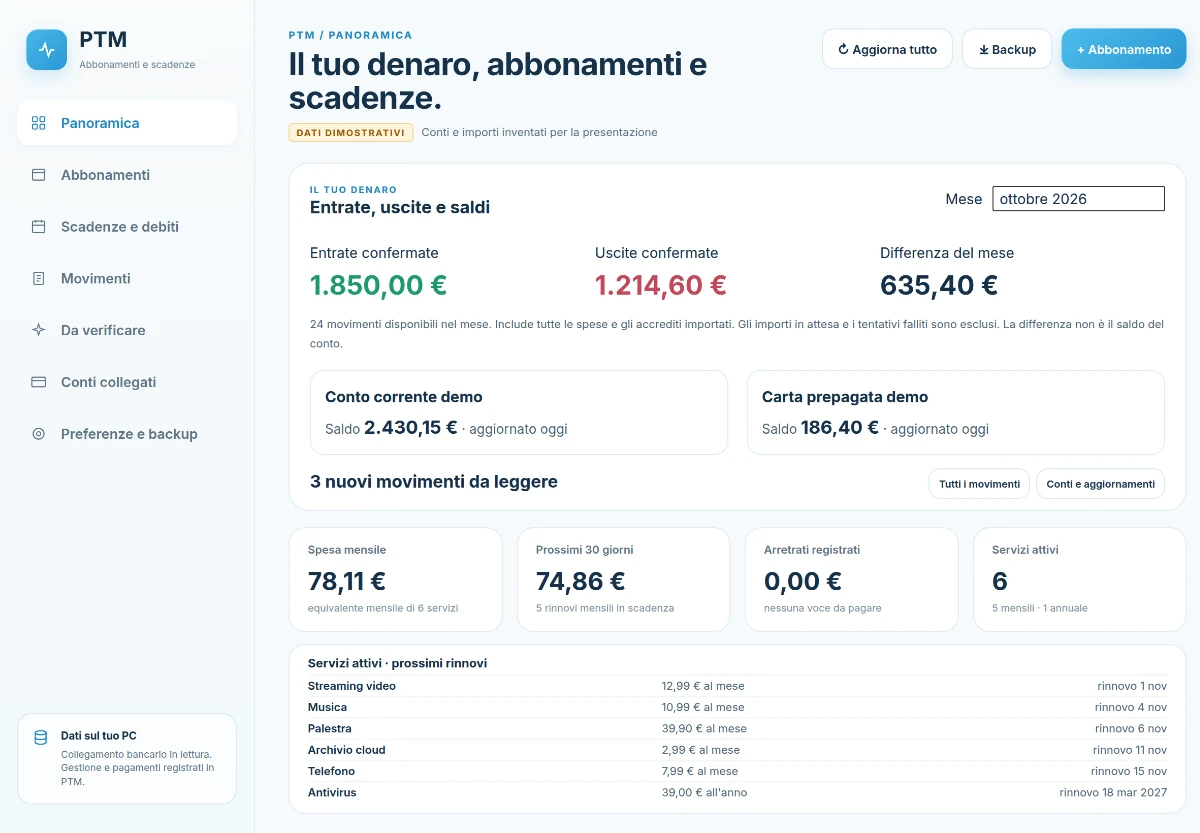
Task: Click the Conto corrente demo card
Action: pos(519,413)
